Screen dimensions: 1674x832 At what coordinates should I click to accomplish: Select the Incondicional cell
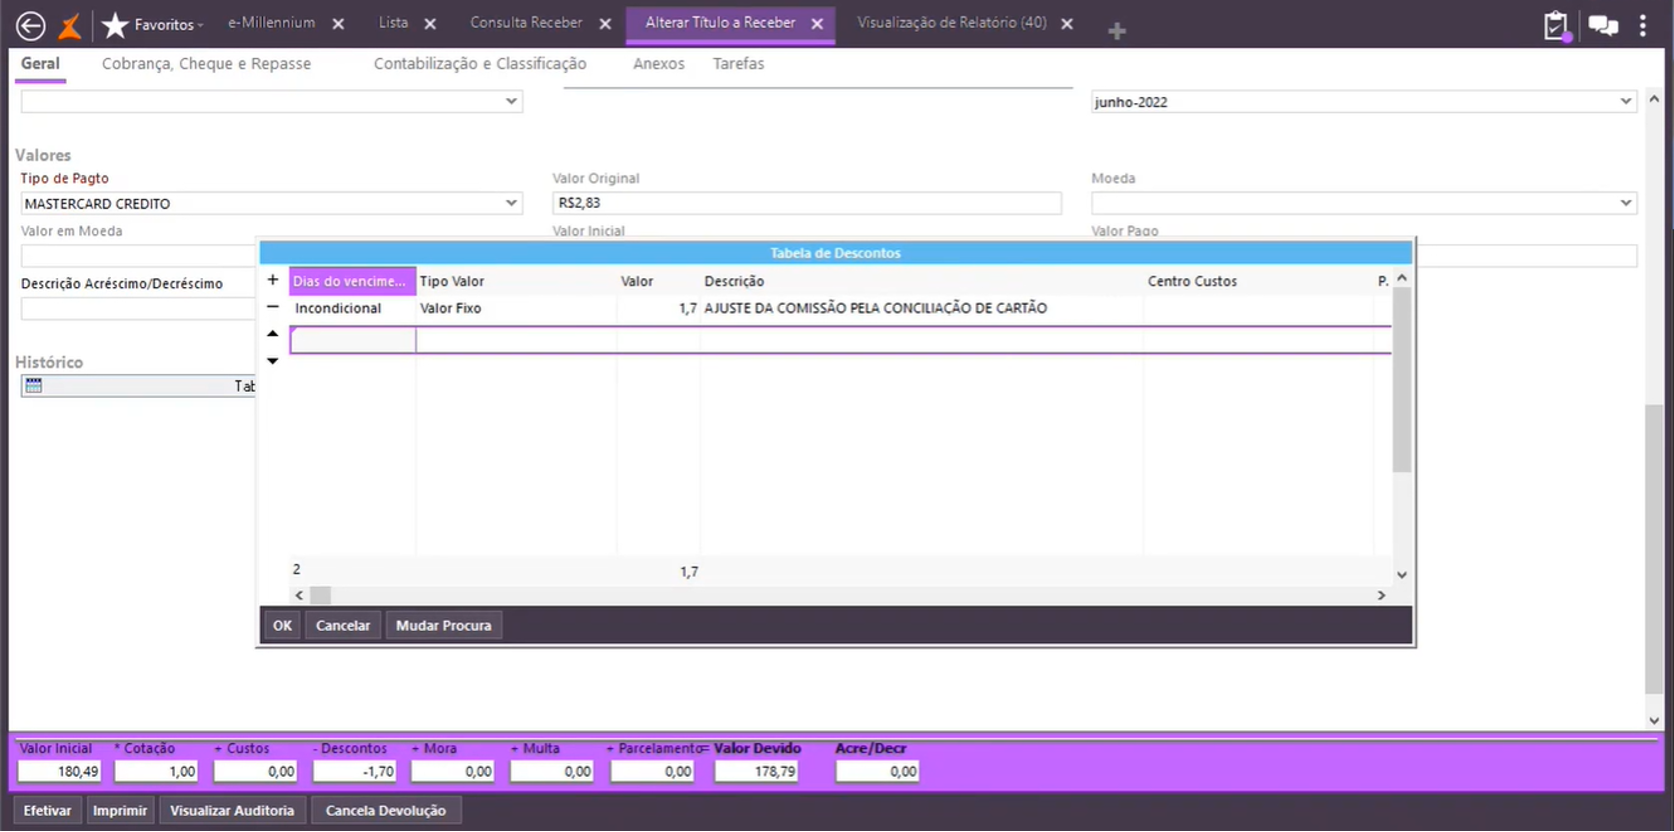coord(352,308)
